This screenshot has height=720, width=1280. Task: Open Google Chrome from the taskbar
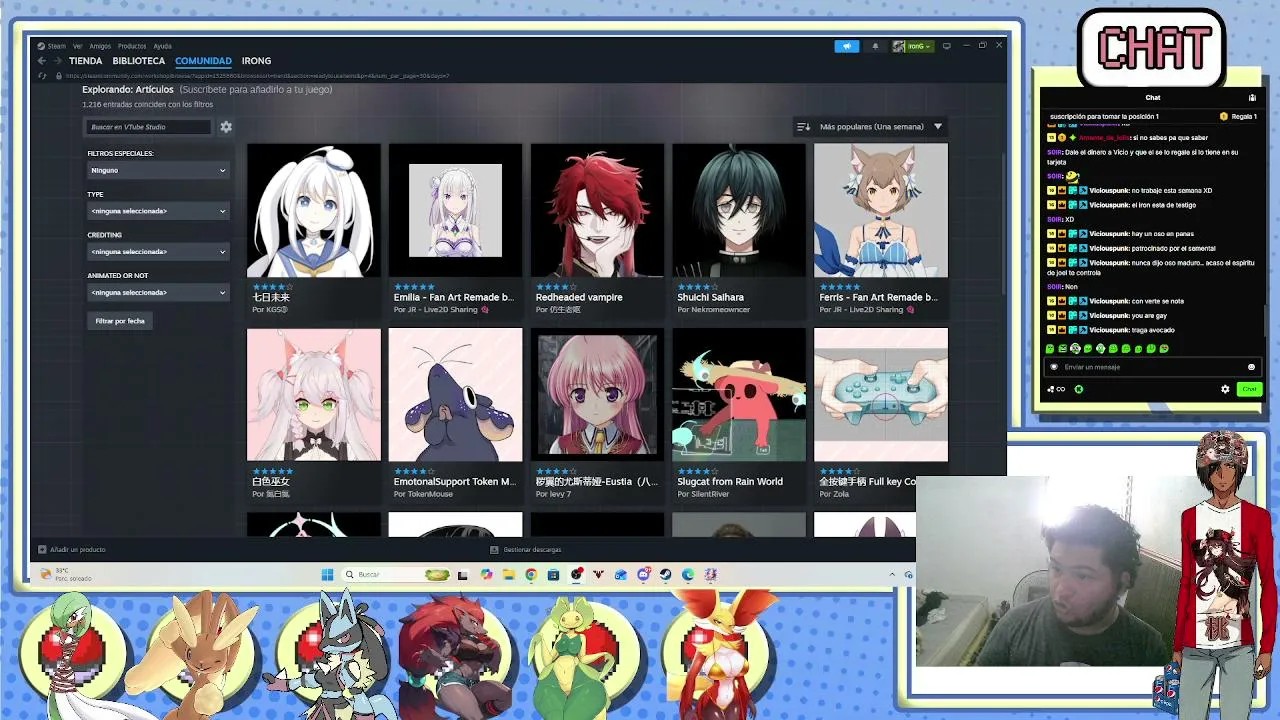(531, 574)
